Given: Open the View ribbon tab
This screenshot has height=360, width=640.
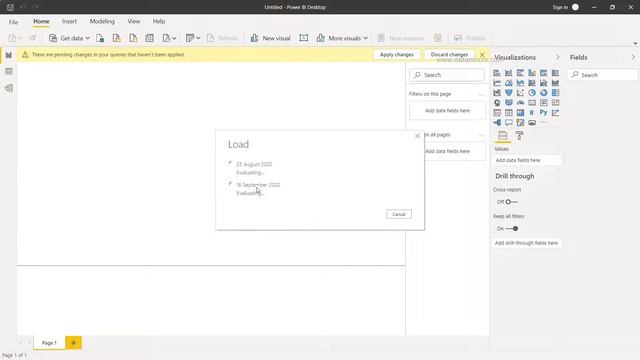Looking at the screenshot, I should pos(134,21).
